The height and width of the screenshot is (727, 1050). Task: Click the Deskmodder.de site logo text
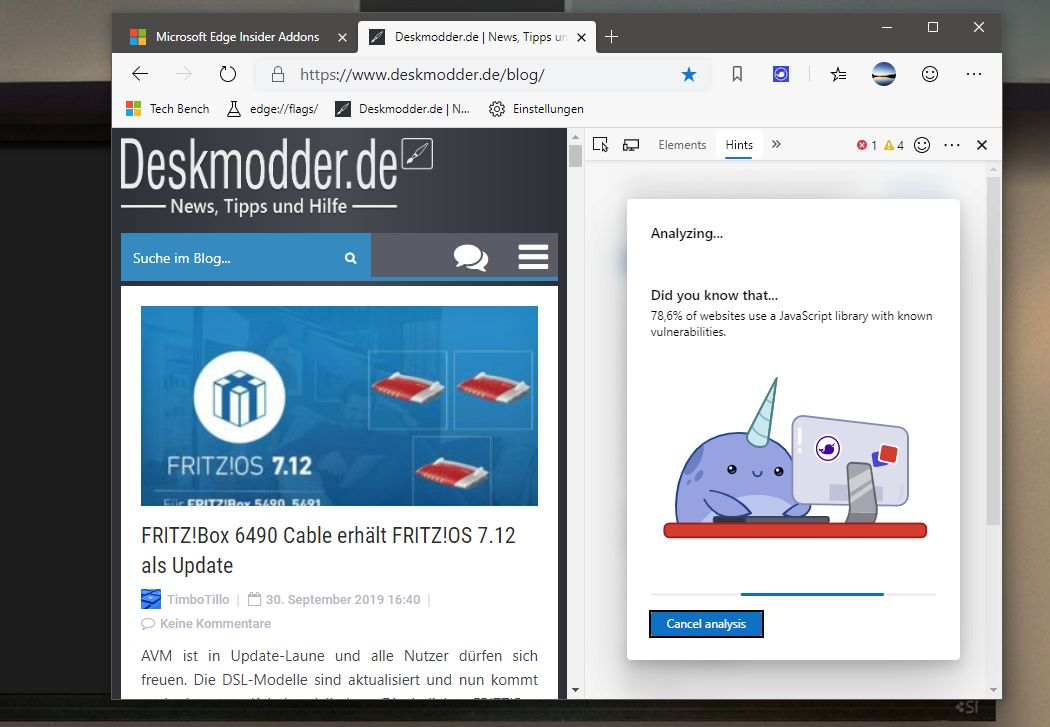click(x=258, y=164)
